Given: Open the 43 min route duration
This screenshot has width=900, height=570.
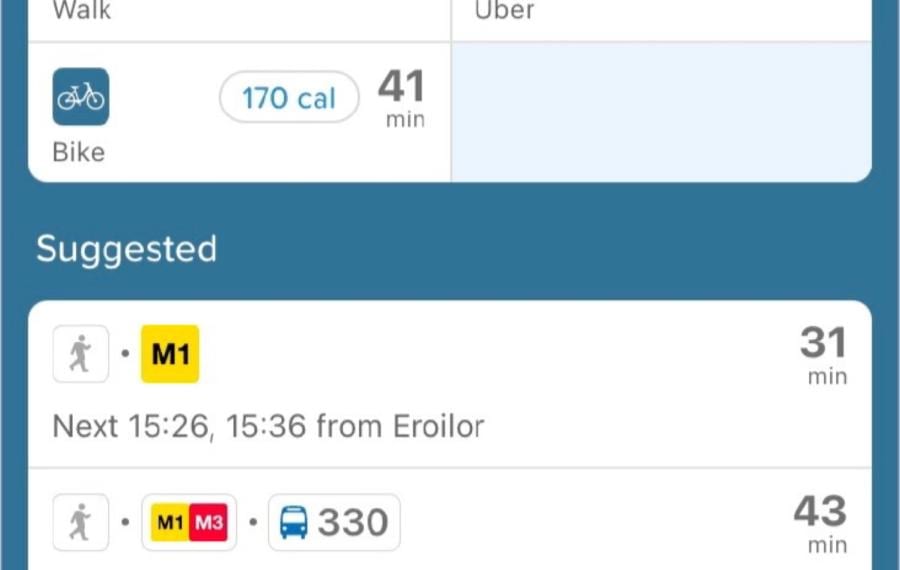Looking at the screenshot, I should (820, 522).
